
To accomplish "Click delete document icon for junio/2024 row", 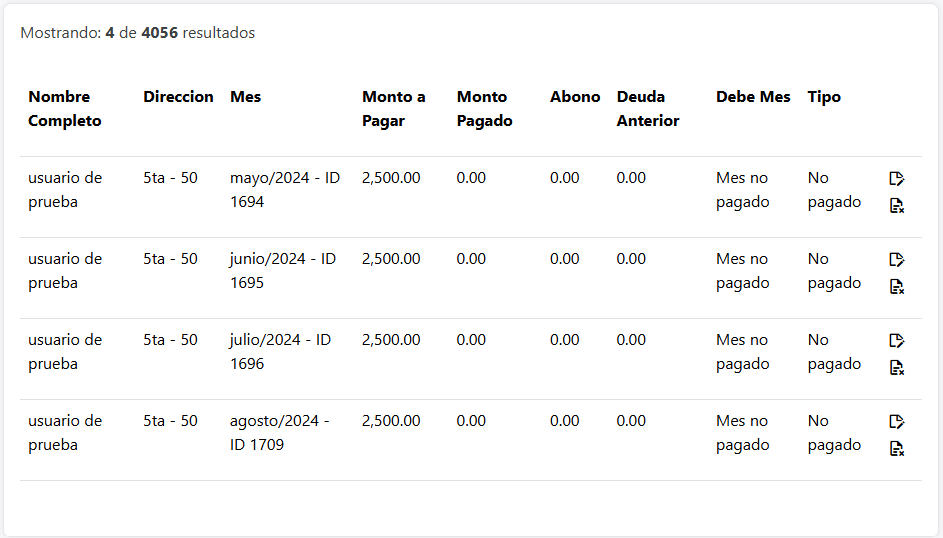I will pyautogui.click(x=897, y=287).
